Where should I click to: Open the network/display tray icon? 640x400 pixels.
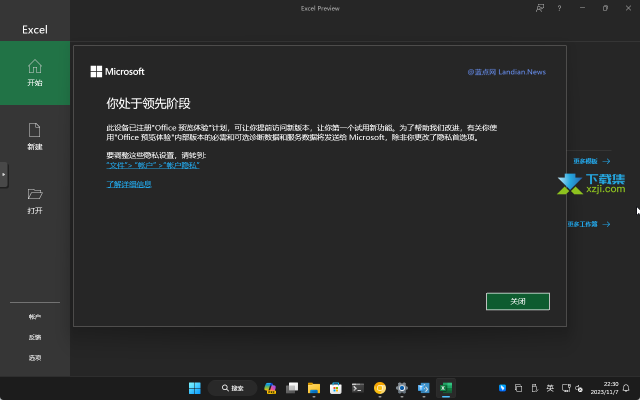[x=566, y=388]
